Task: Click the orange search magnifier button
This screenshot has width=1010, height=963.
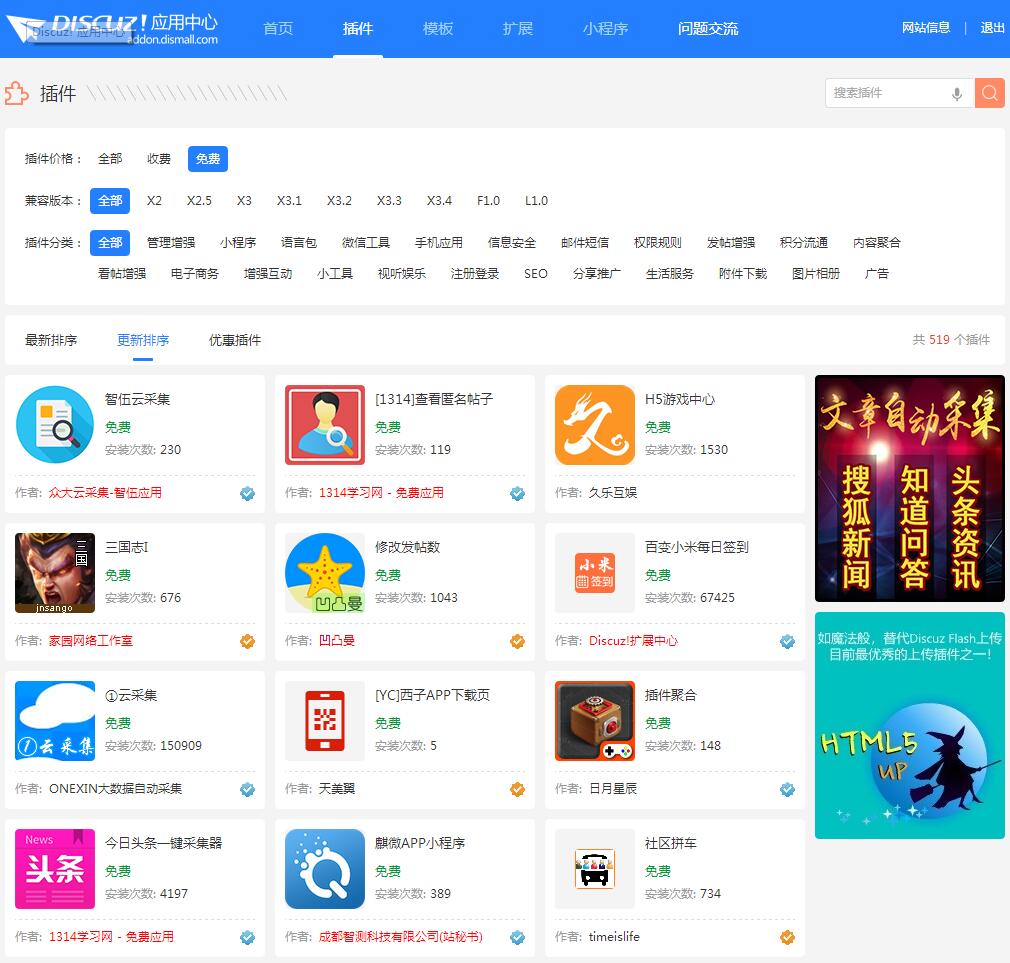Action: [x=989, y=93]
